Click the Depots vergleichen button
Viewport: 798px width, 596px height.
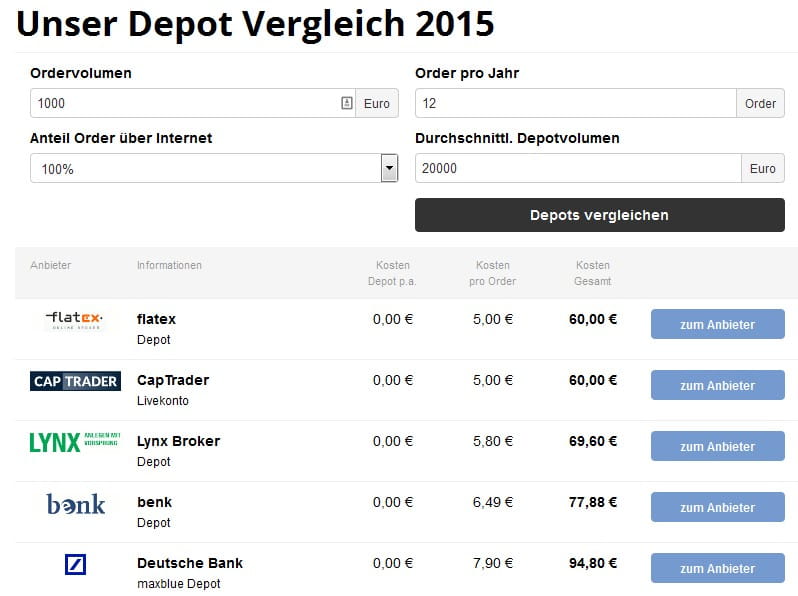600,215
